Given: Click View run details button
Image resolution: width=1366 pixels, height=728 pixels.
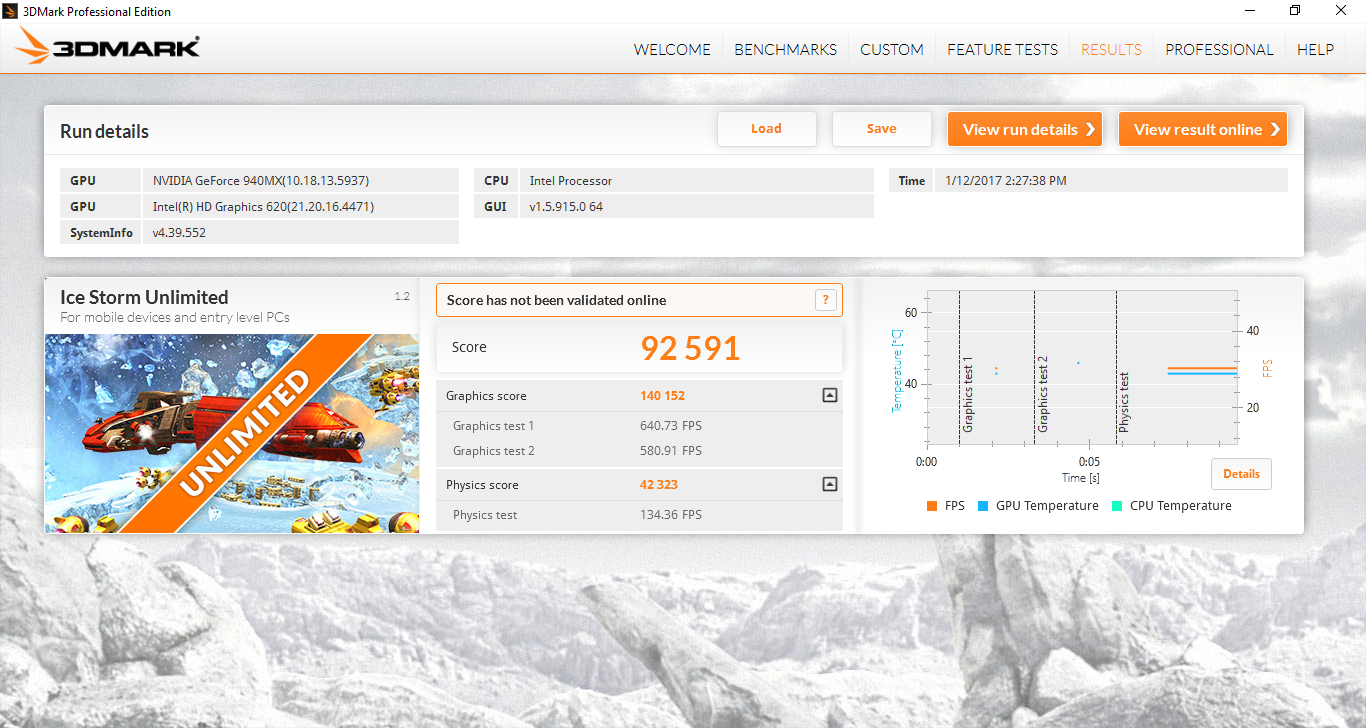Looking at the screenshot, I should click(x=1025, y=129).
